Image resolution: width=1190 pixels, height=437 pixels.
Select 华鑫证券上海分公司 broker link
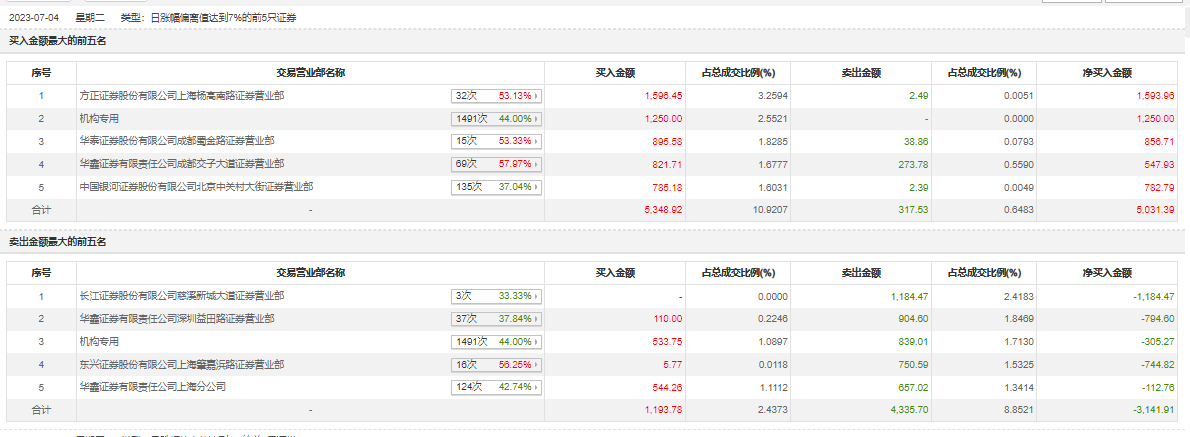153,387
